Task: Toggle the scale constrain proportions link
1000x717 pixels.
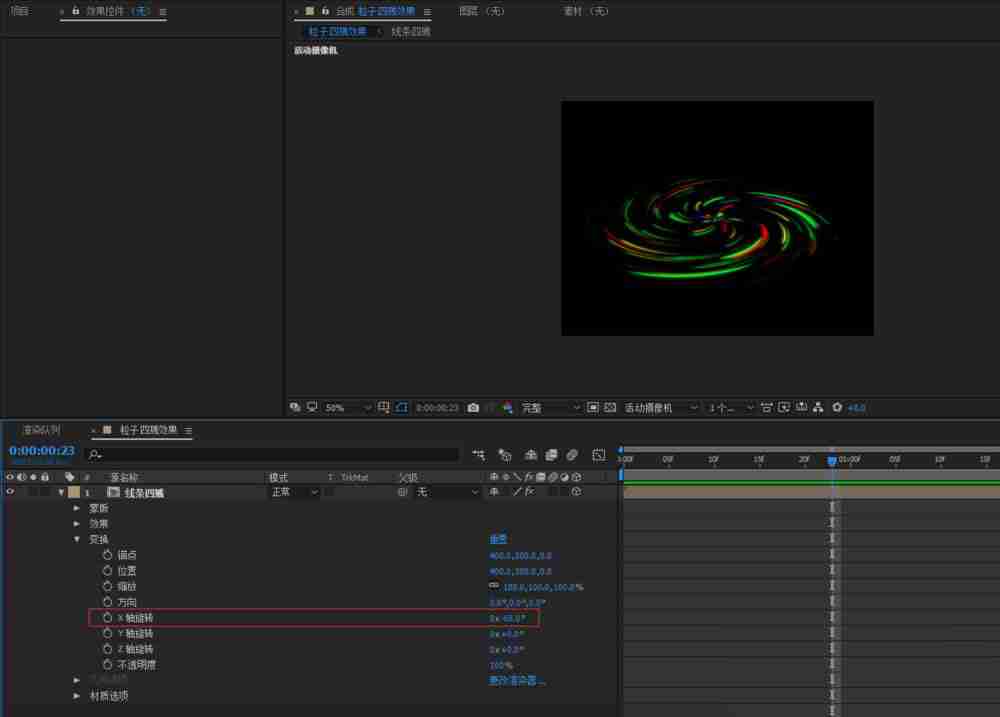Action: click(493, 586)
